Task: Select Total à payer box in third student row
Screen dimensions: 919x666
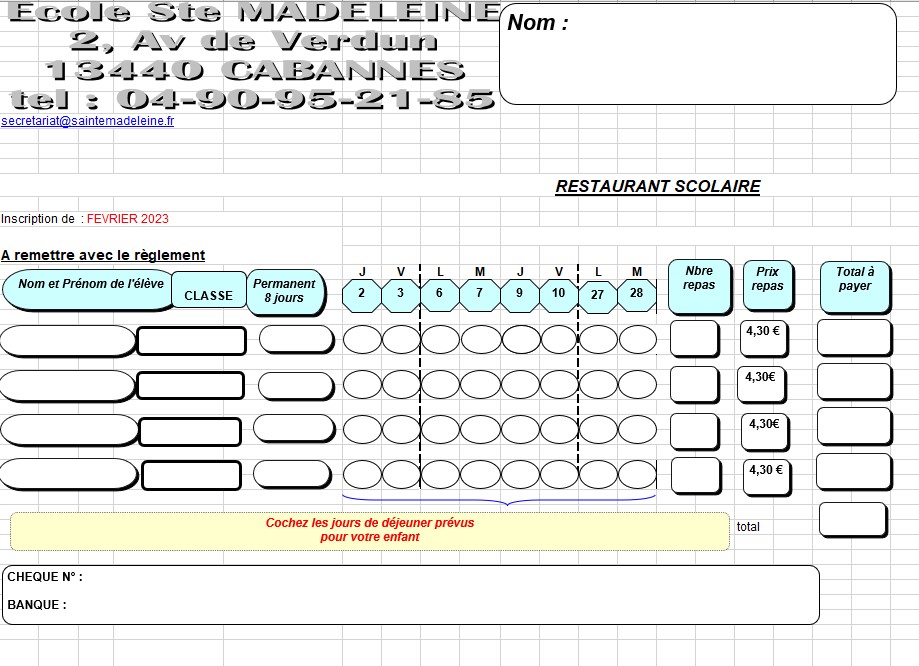Action: click(x=854, y=426)
